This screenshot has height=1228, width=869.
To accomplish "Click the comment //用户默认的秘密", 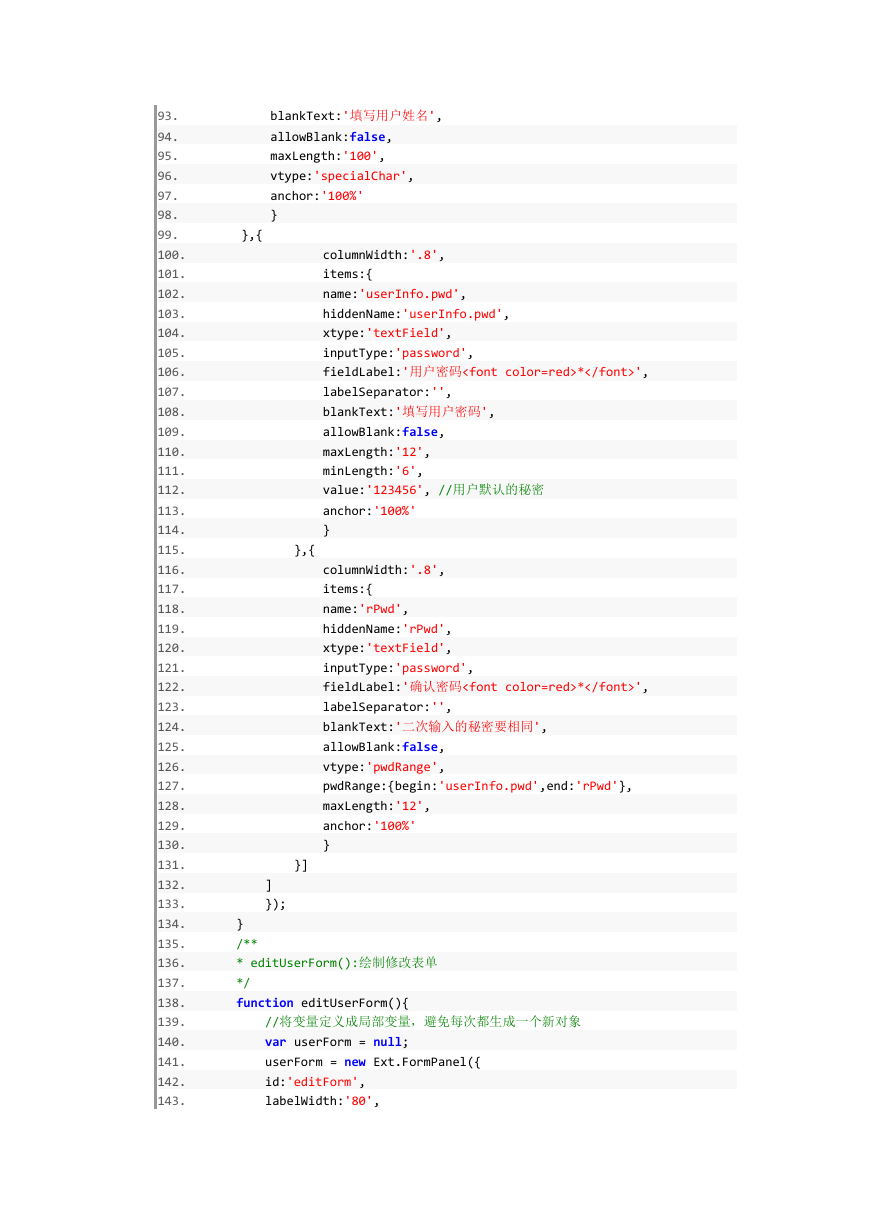I will click(491, 490).
